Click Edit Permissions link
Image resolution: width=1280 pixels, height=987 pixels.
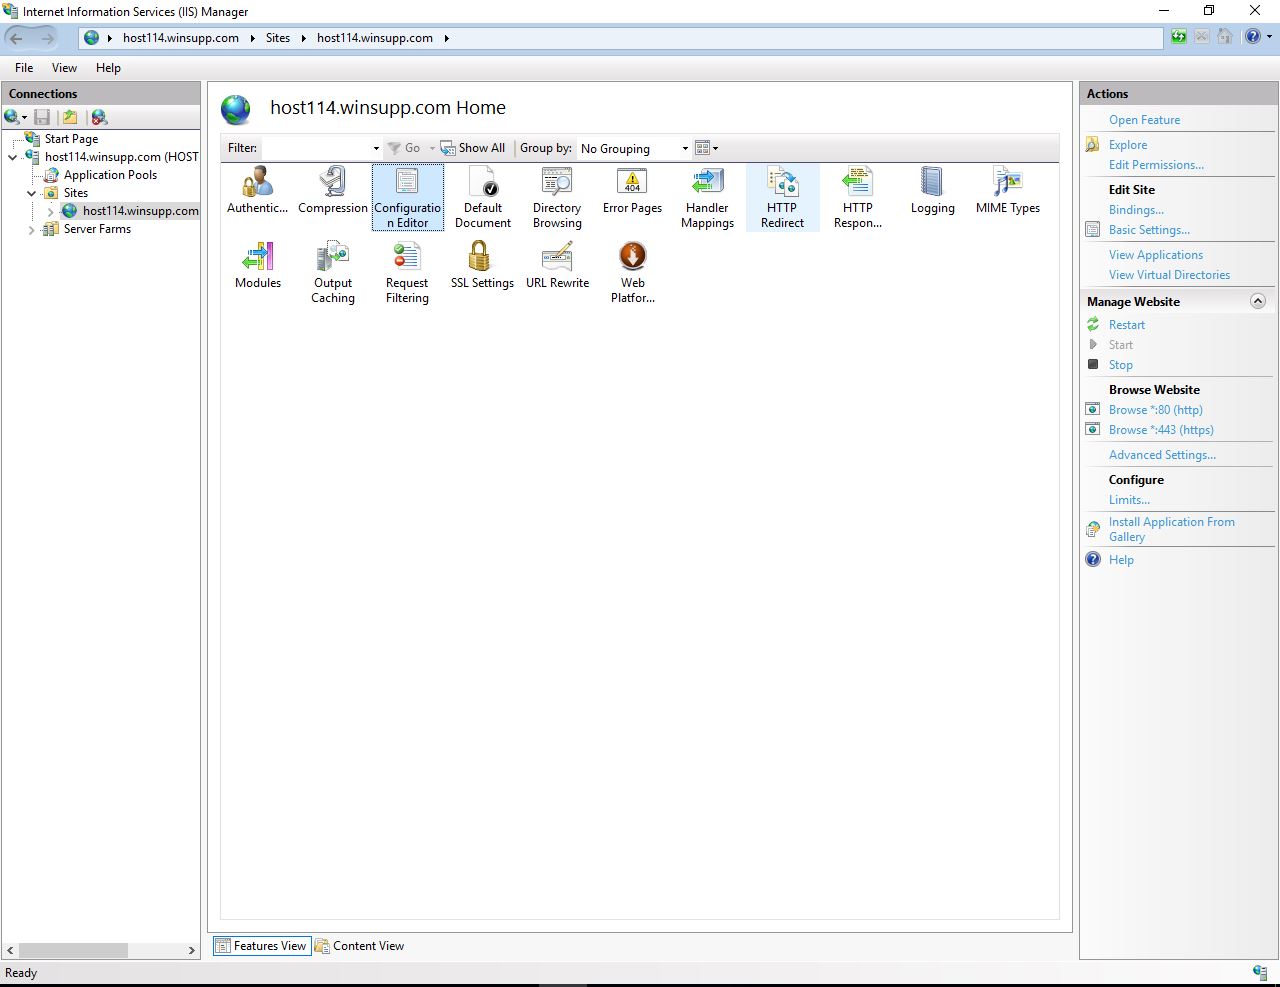[1156, 165]
